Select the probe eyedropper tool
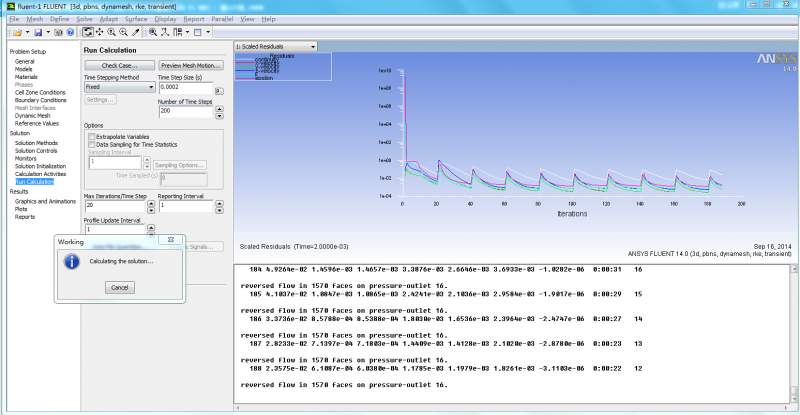This screenshot has height=415, width=800. pyautogui.click(x=135, y=32)
